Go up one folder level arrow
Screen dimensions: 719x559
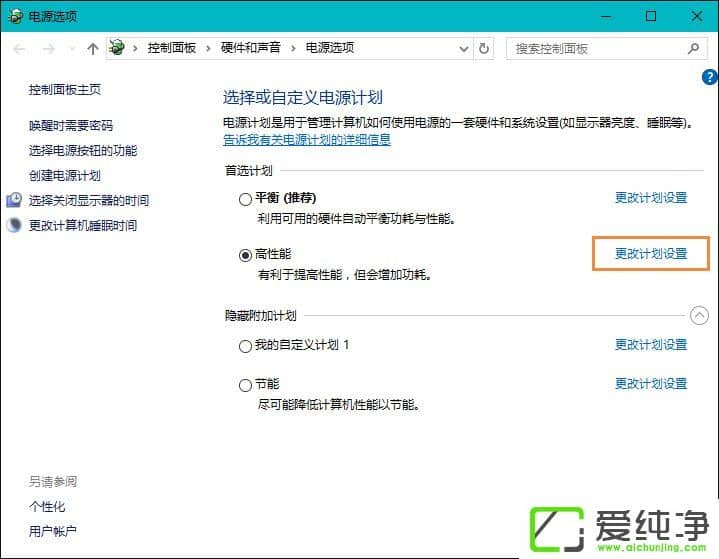click(93, 49)
